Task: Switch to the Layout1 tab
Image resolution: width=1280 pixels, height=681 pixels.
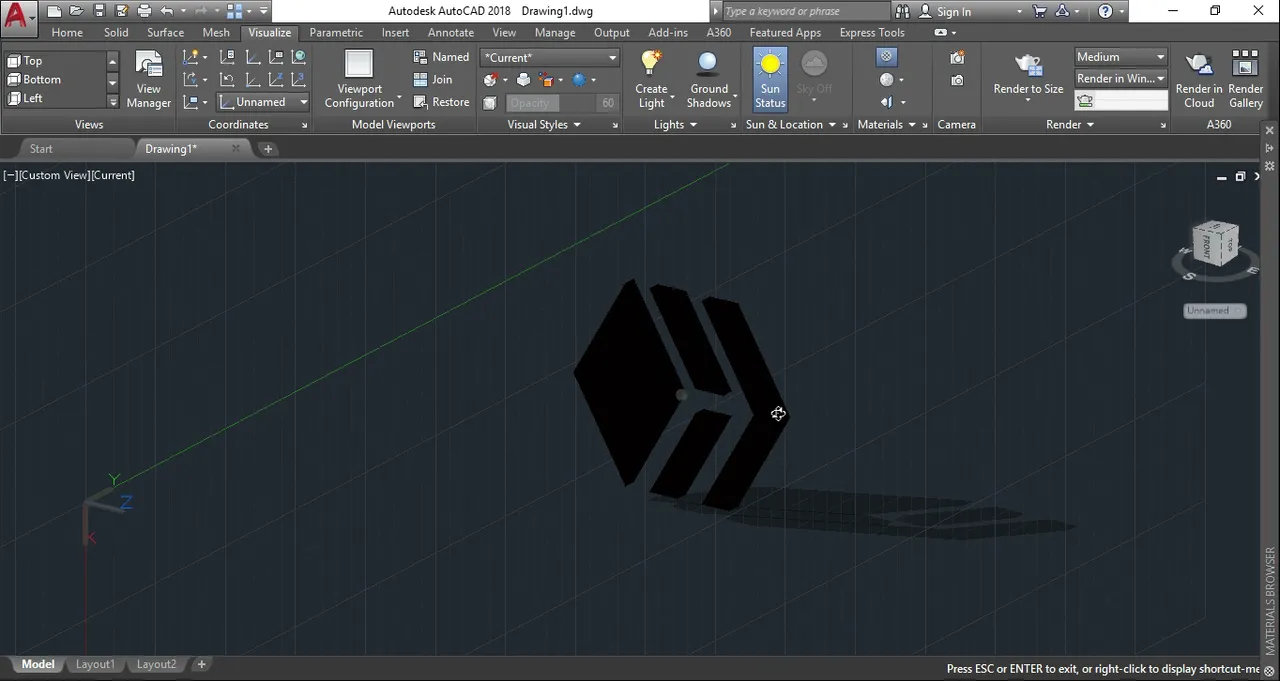Action: 95,664
